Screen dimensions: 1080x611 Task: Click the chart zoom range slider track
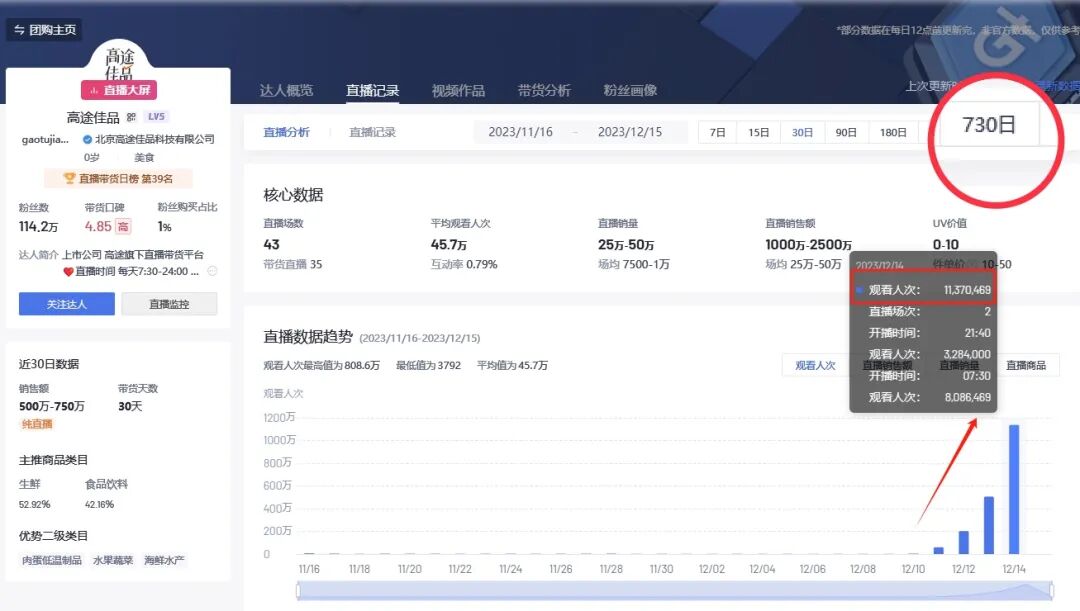pyautogui.click(x=675, y=590)
